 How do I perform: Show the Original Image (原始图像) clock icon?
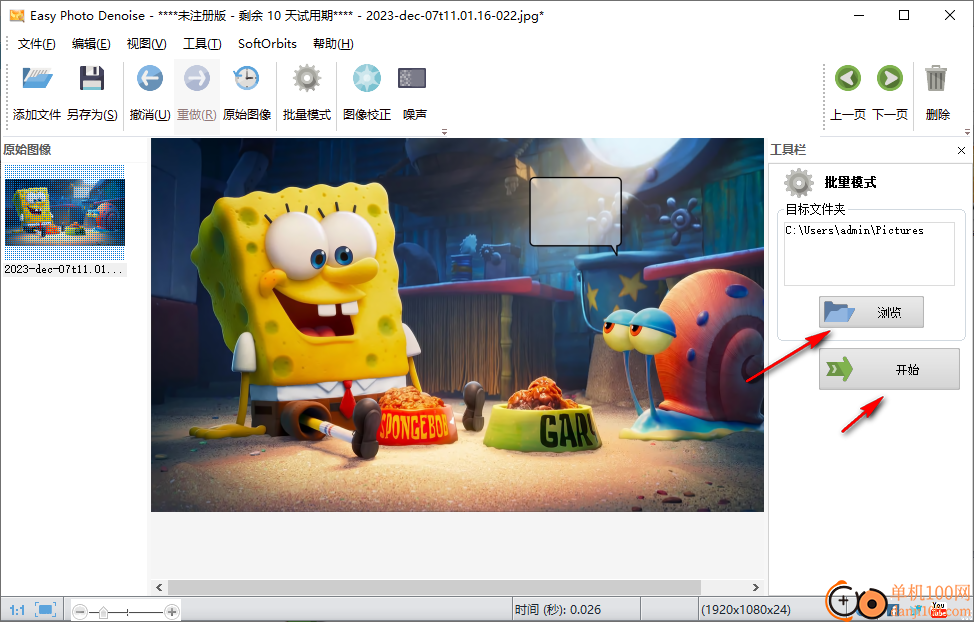click(247, 78)
